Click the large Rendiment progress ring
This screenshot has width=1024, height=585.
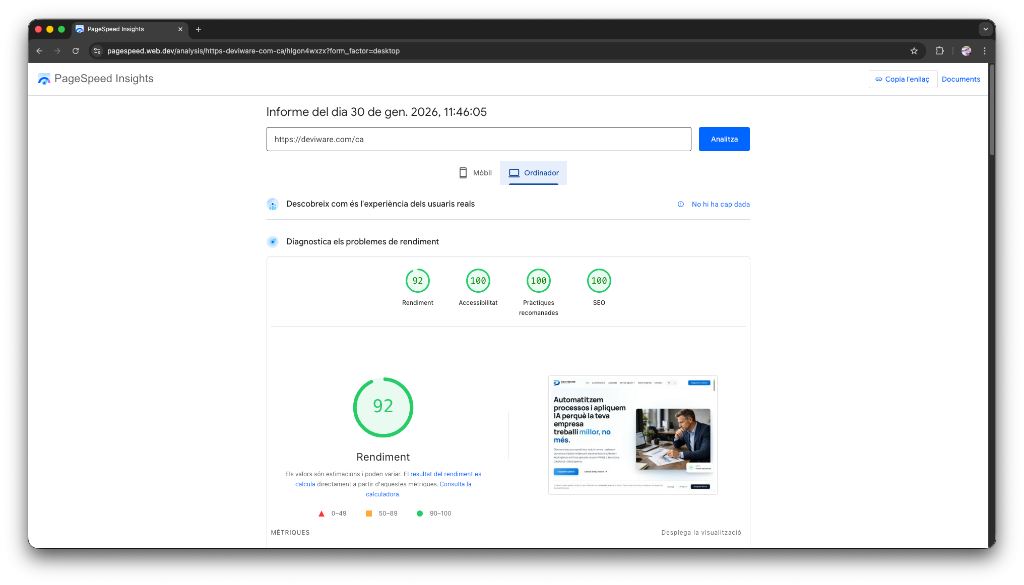coord(383,407)
